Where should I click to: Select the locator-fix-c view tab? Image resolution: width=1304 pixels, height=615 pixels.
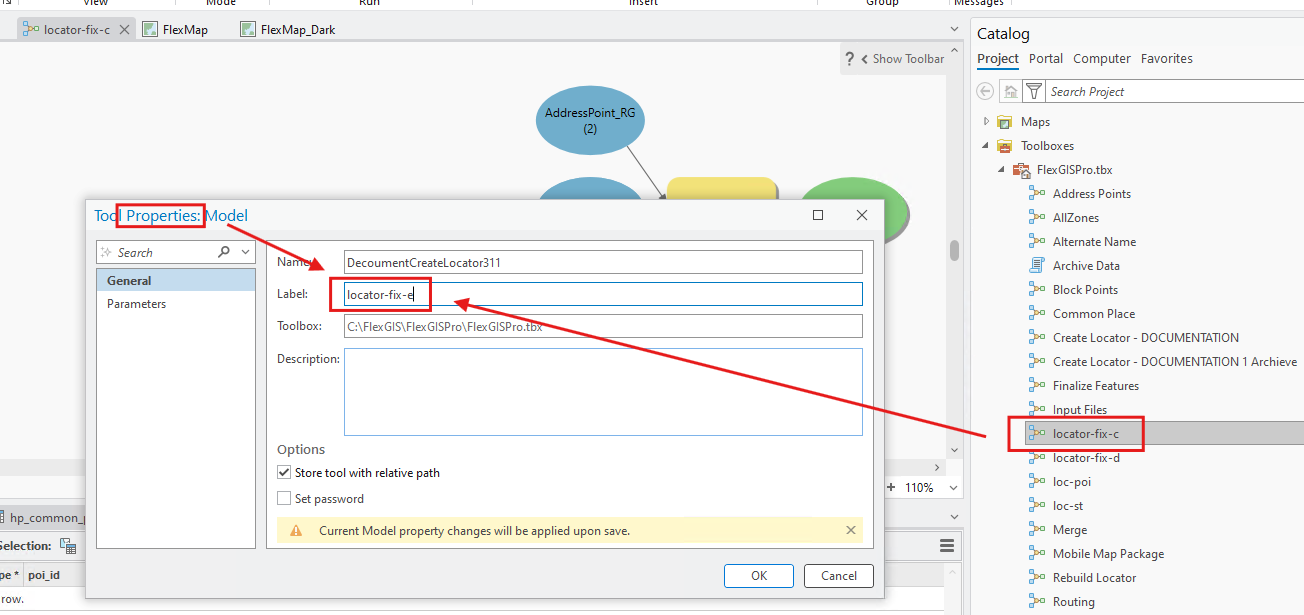pyautogui.click(x=76, y=29)
